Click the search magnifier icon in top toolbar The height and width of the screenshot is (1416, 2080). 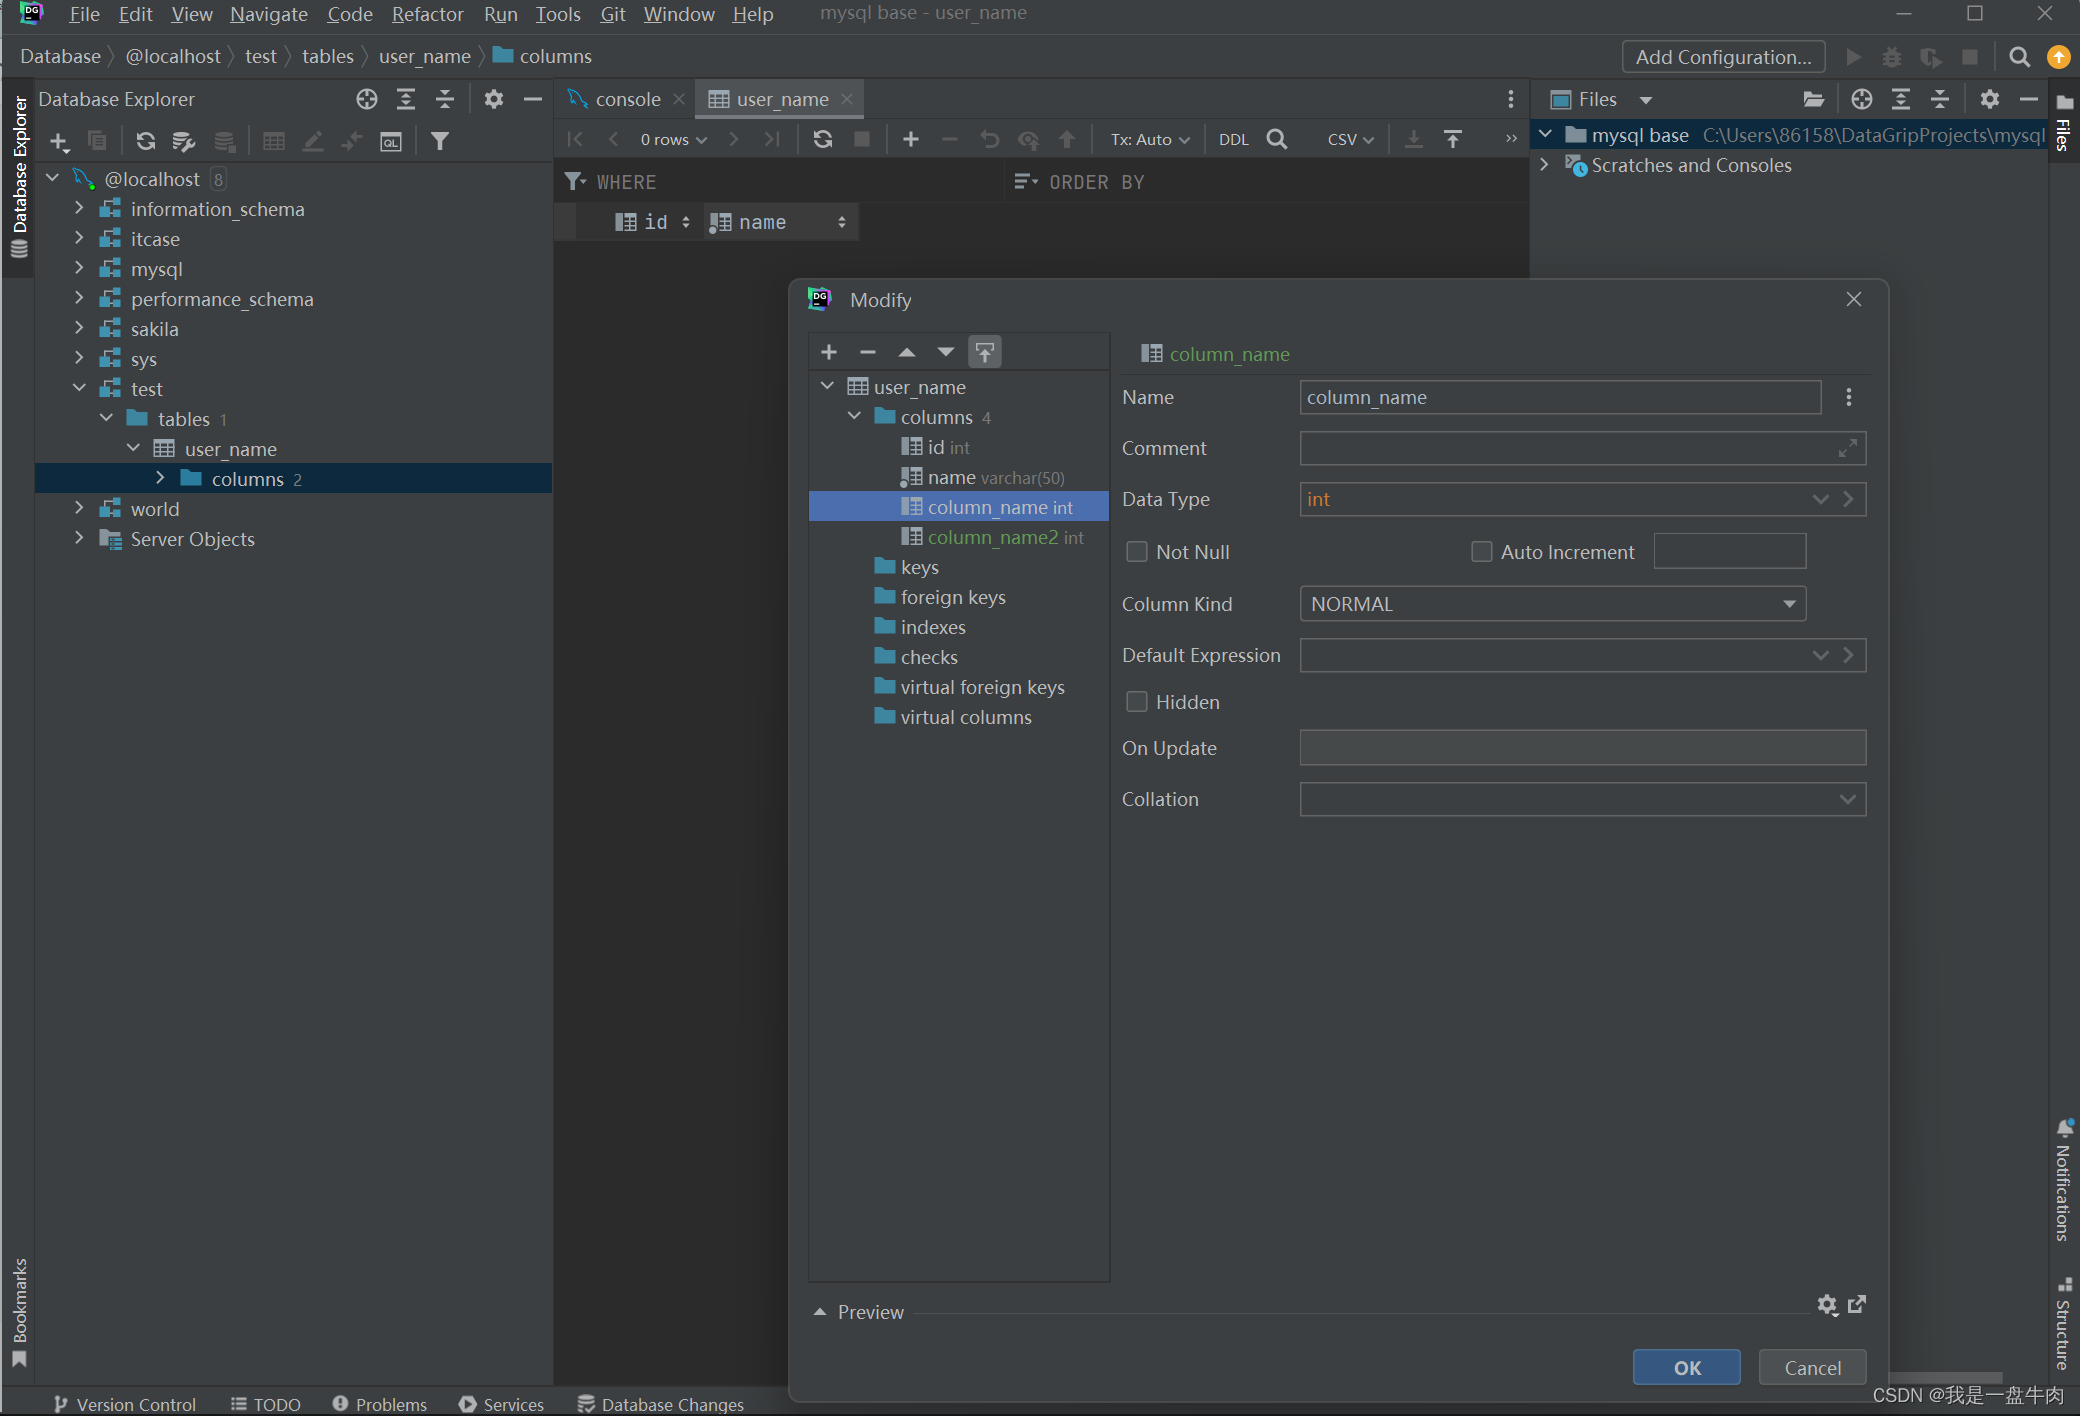point(2019,57)
